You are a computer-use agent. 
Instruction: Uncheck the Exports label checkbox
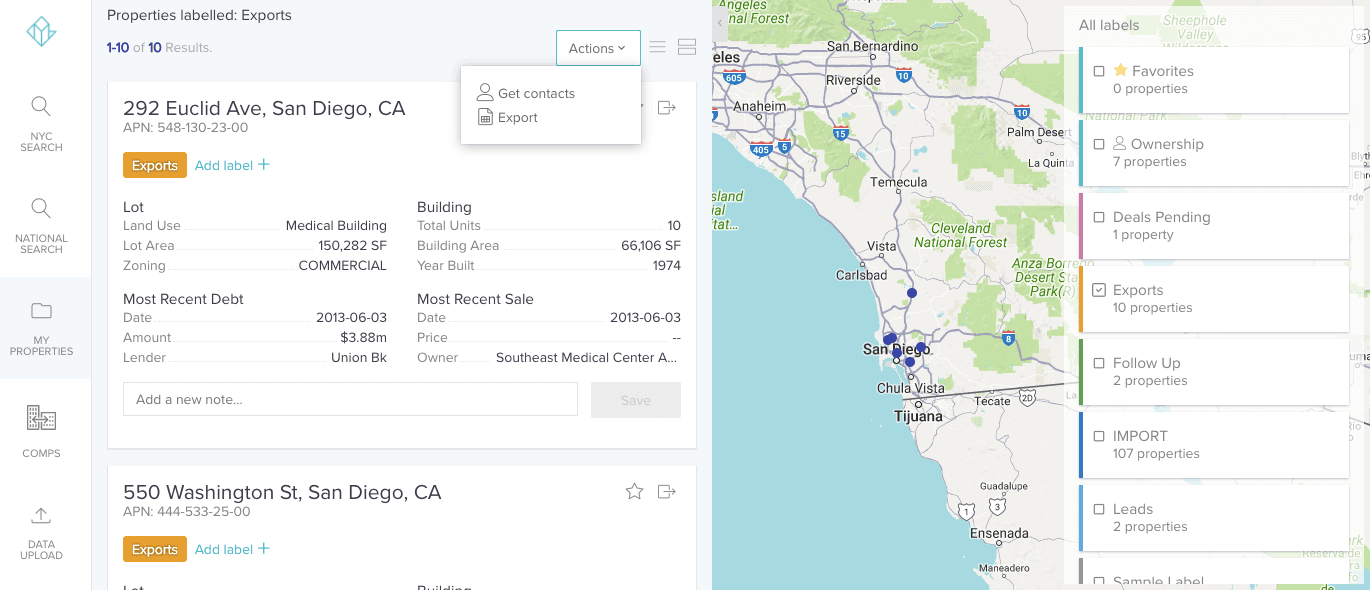tap(1099, 290)
